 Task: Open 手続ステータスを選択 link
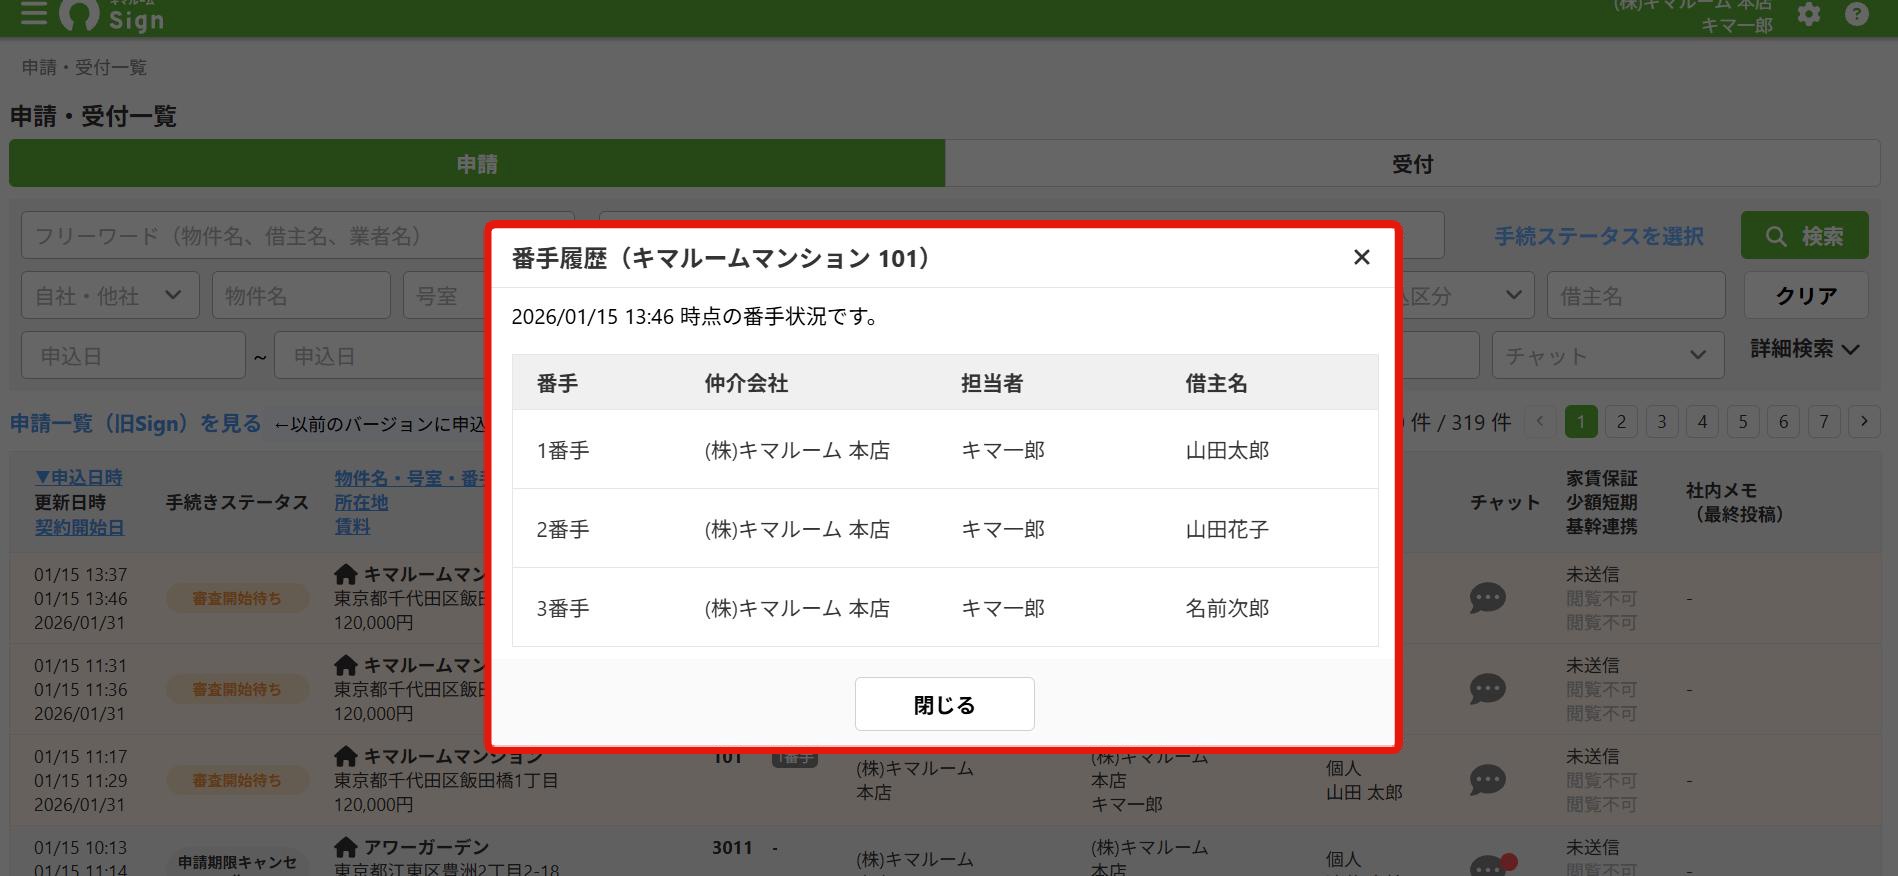(x=1599, y=236)
